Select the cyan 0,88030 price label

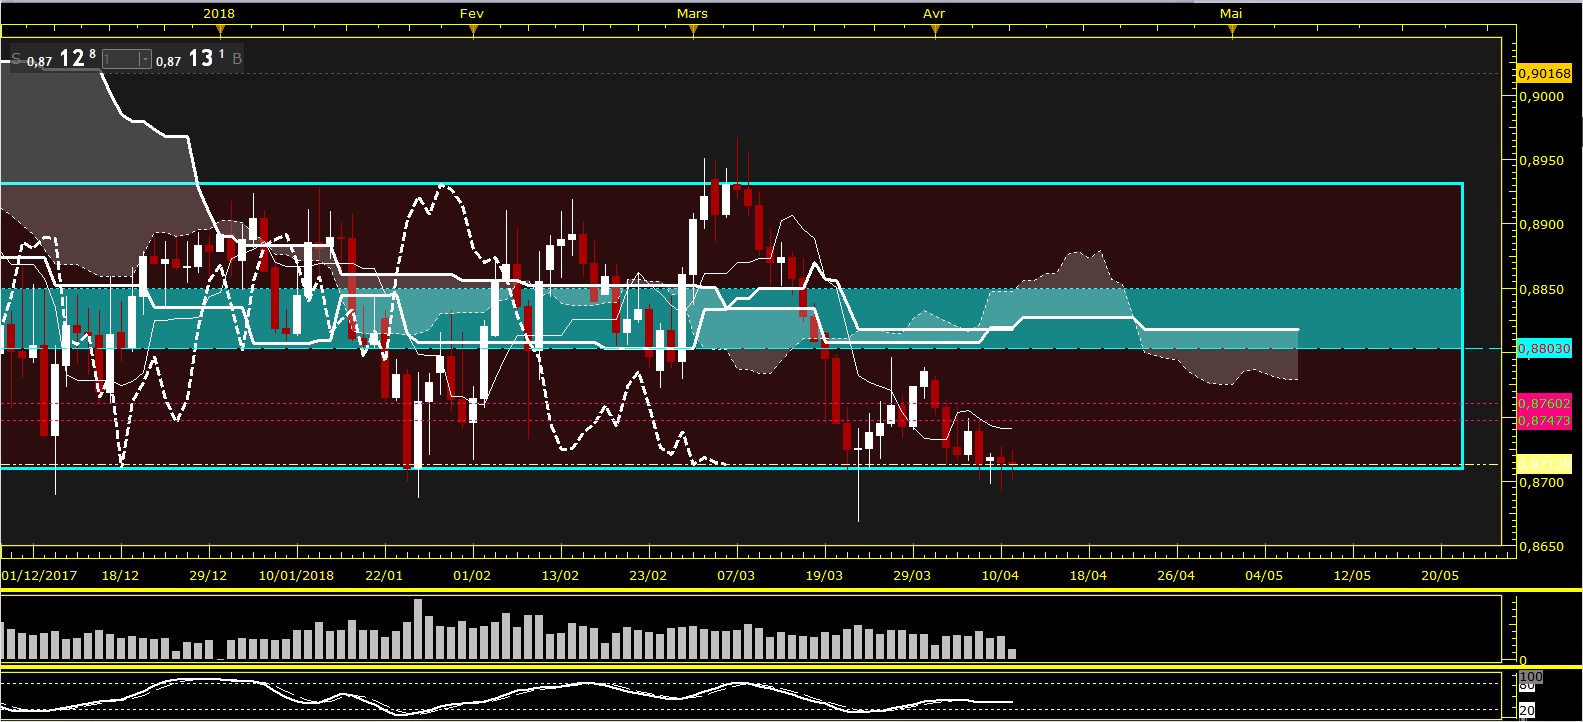click(1544, 348)
